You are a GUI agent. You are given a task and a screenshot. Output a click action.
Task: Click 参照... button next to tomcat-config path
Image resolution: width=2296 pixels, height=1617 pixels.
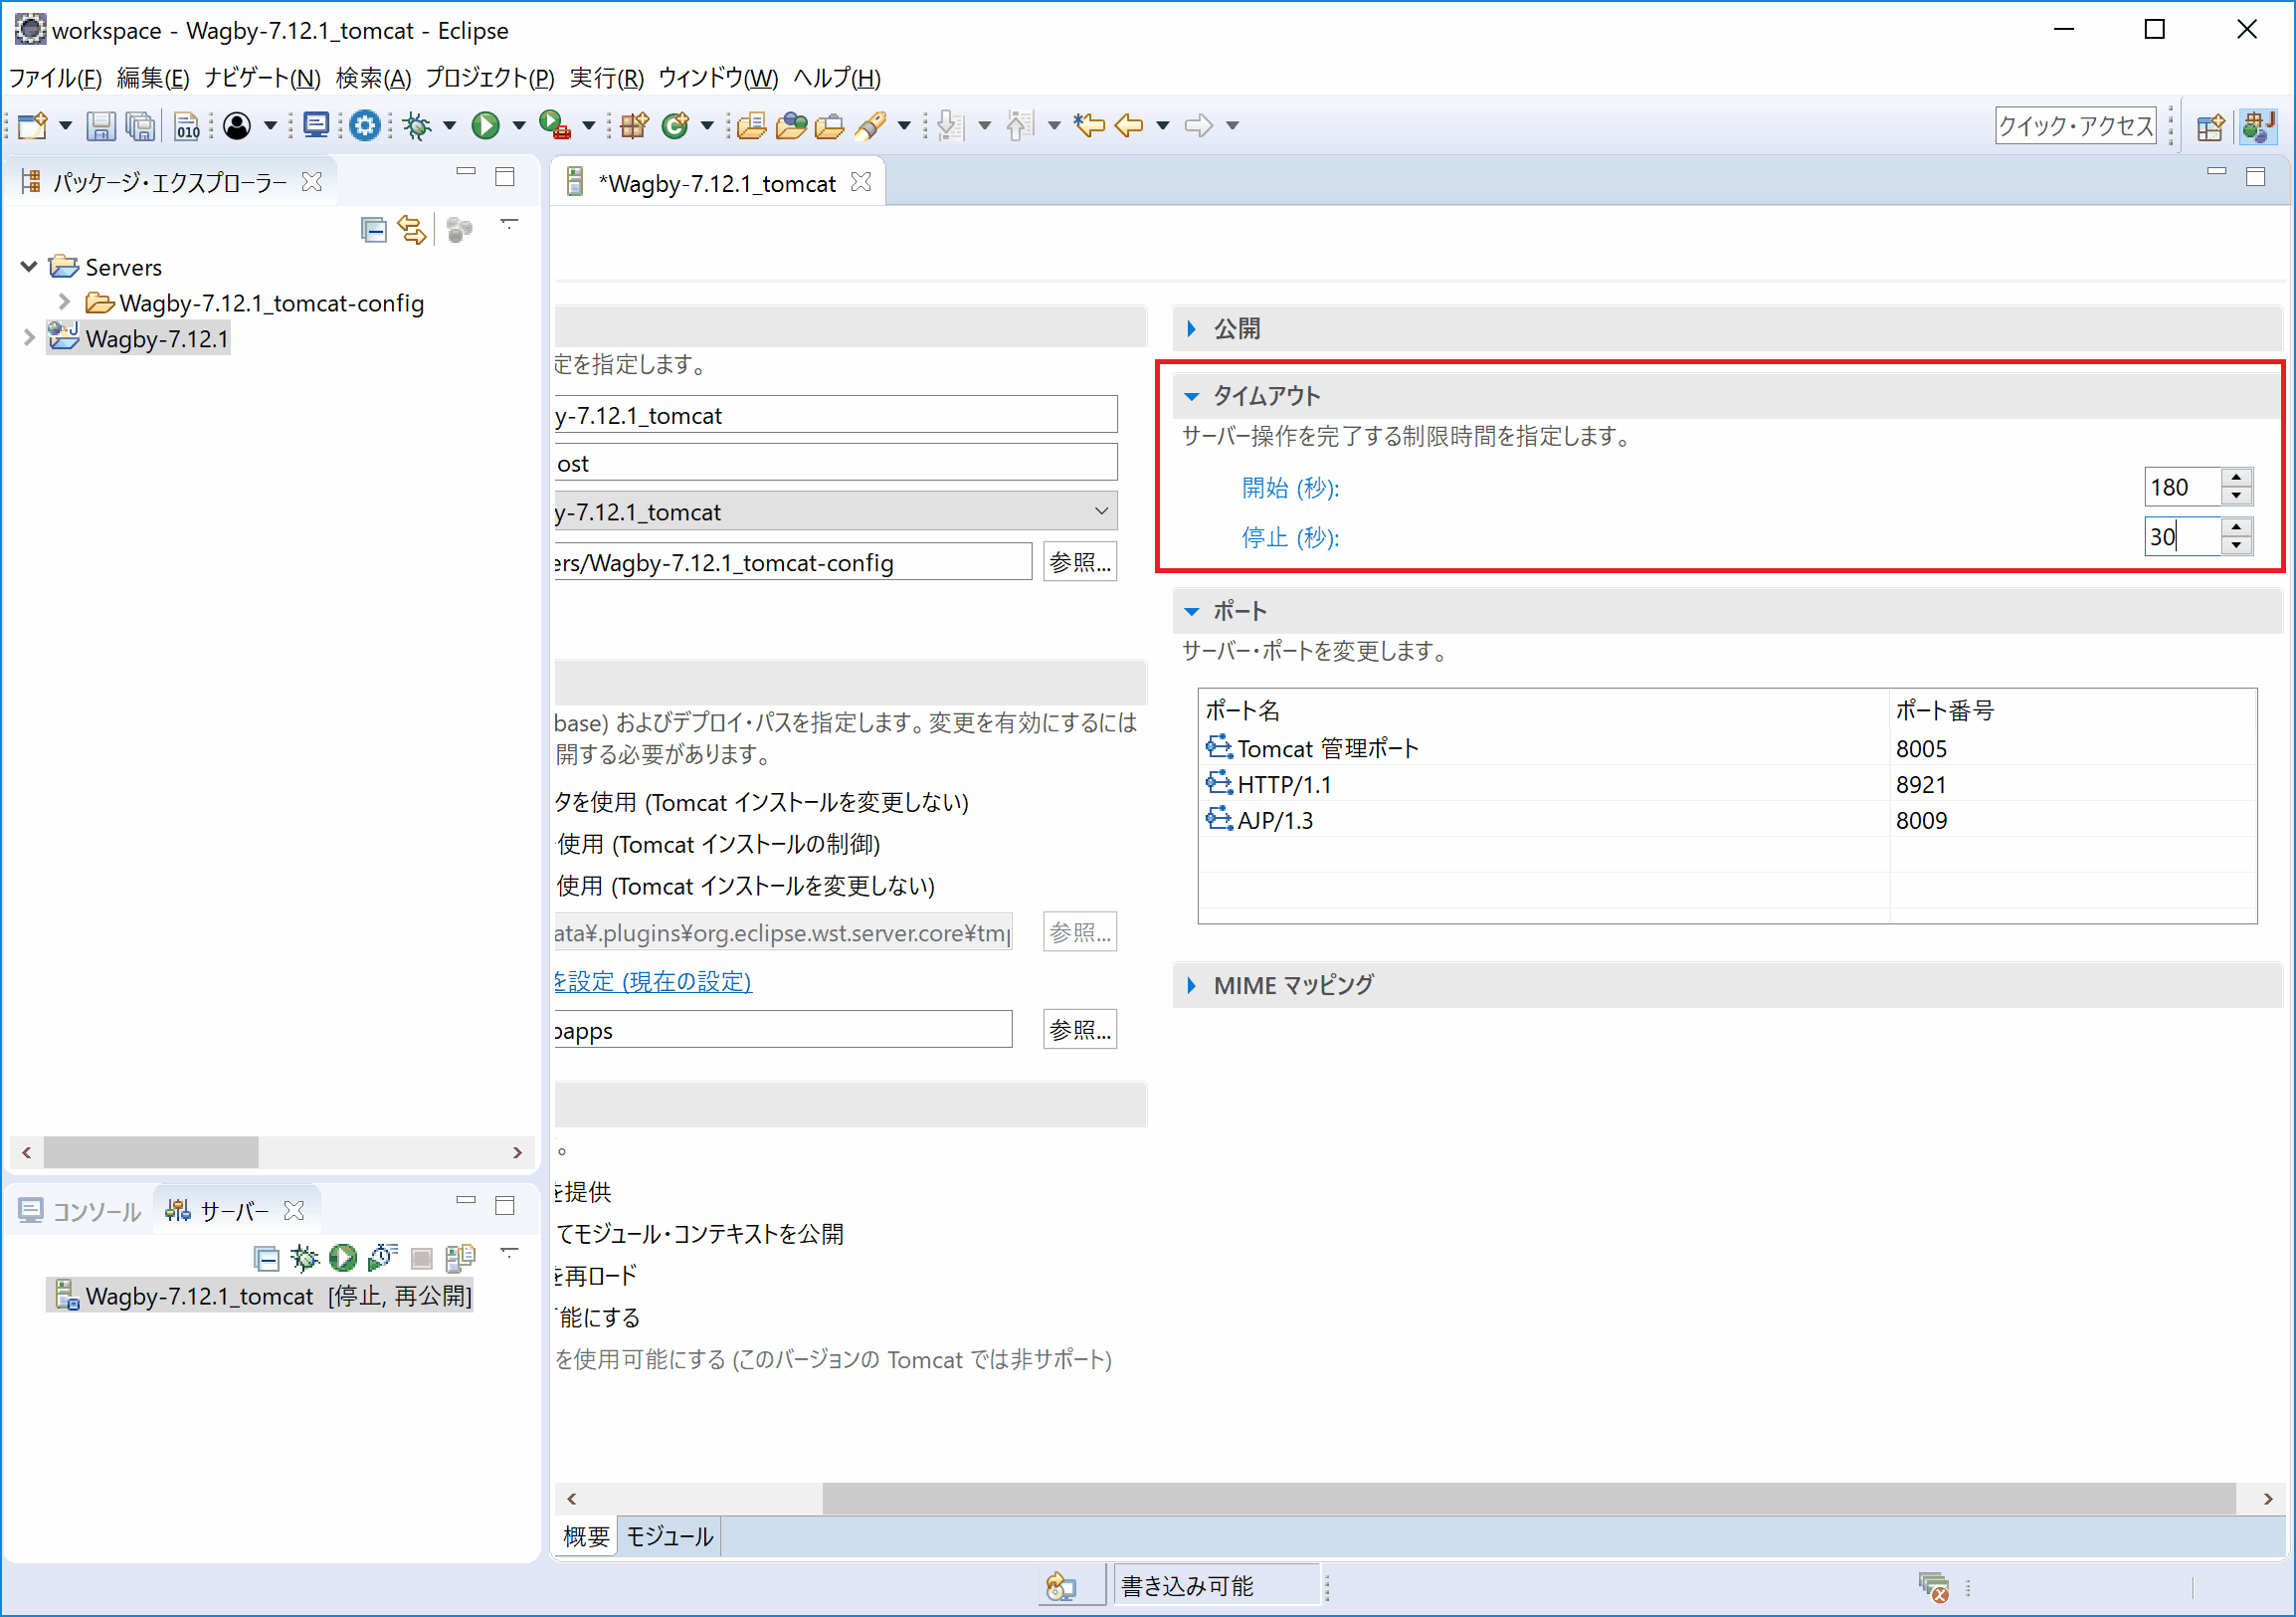click(x=1080, y=563)
